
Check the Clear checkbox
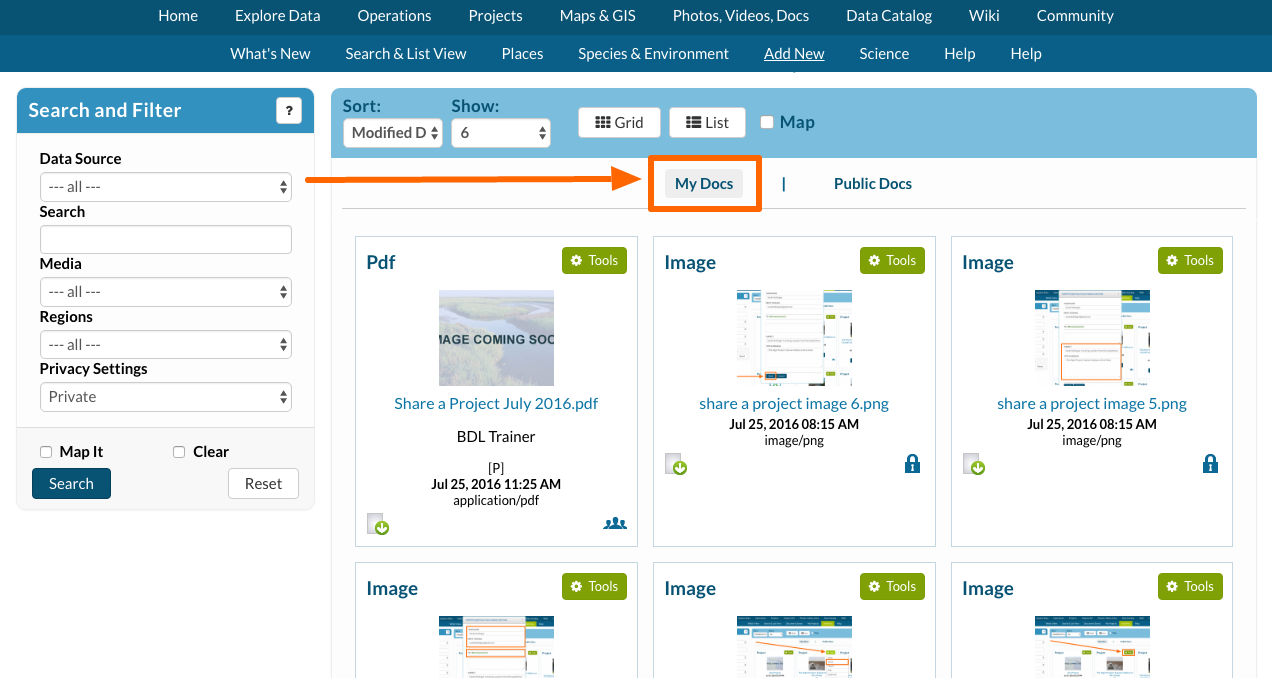(x=179, y=452)
